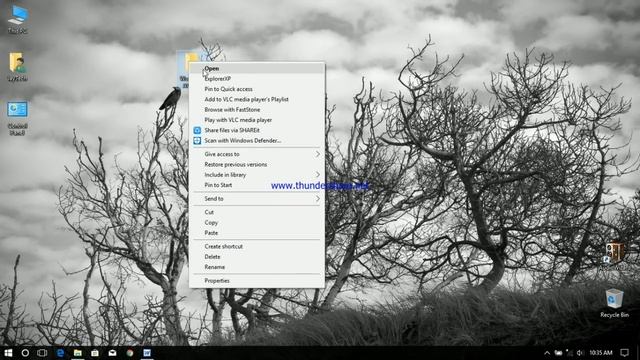The height and width of the screenshot is (360, 640).
Task: Select the speaker app desktop shortcut
Action: click(614, 254)
